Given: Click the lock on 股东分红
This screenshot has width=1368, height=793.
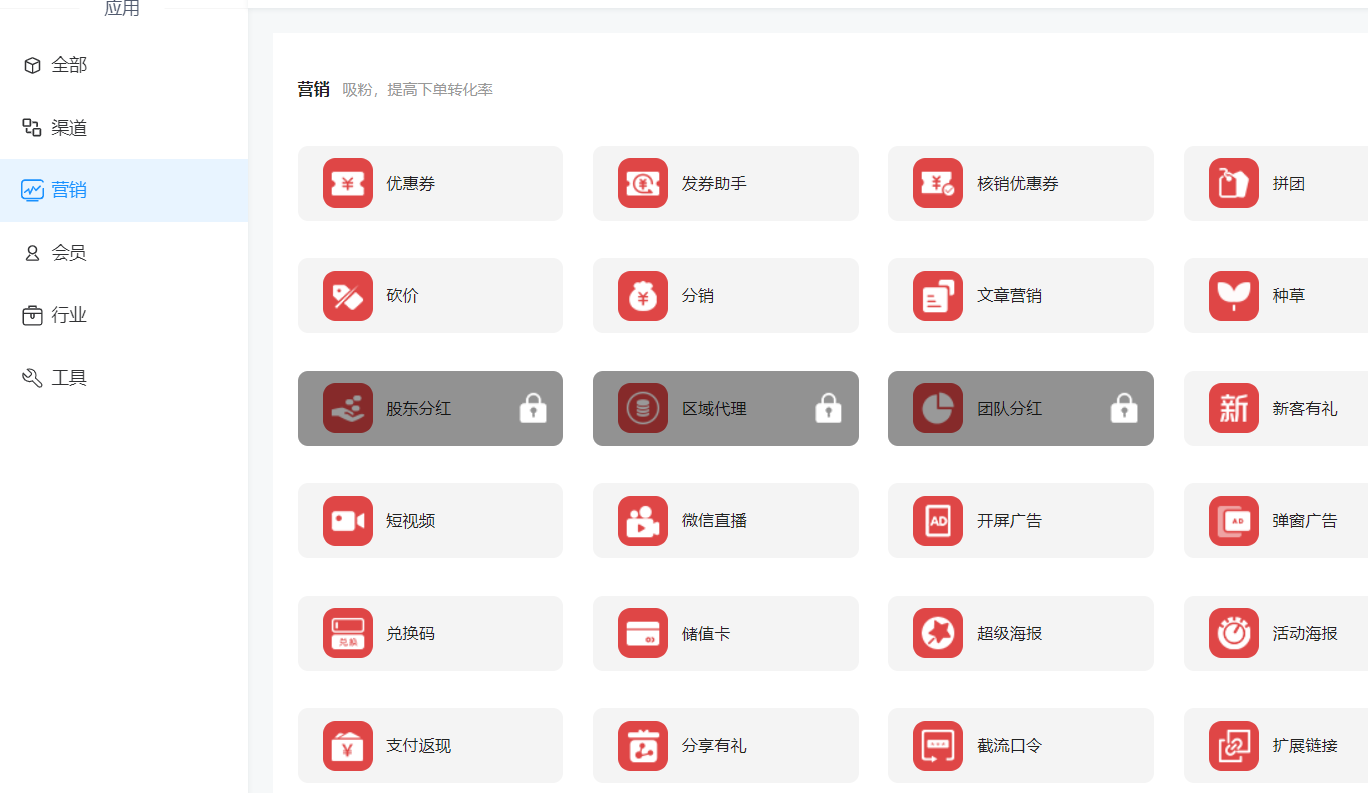Looking at the screenshot, I should click(533, 408).
